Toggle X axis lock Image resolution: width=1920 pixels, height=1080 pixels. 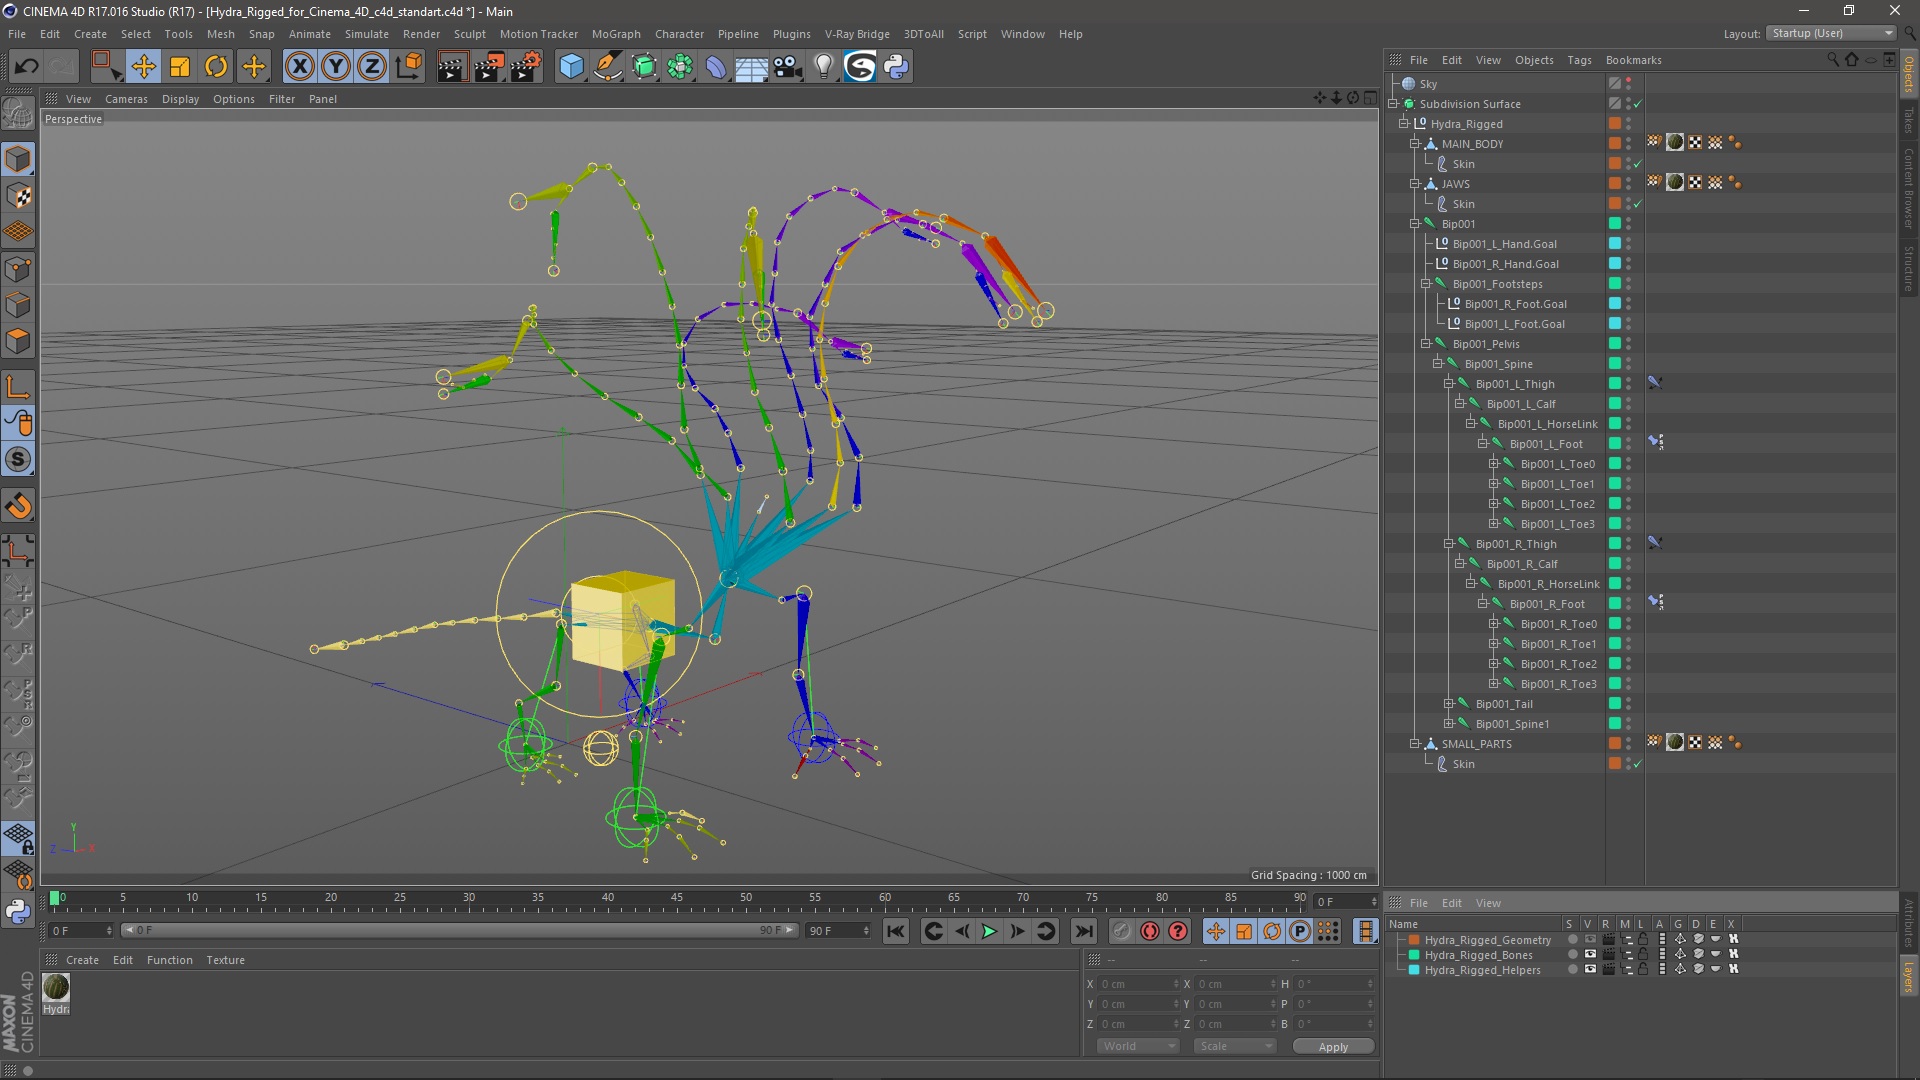pos(299,67)
